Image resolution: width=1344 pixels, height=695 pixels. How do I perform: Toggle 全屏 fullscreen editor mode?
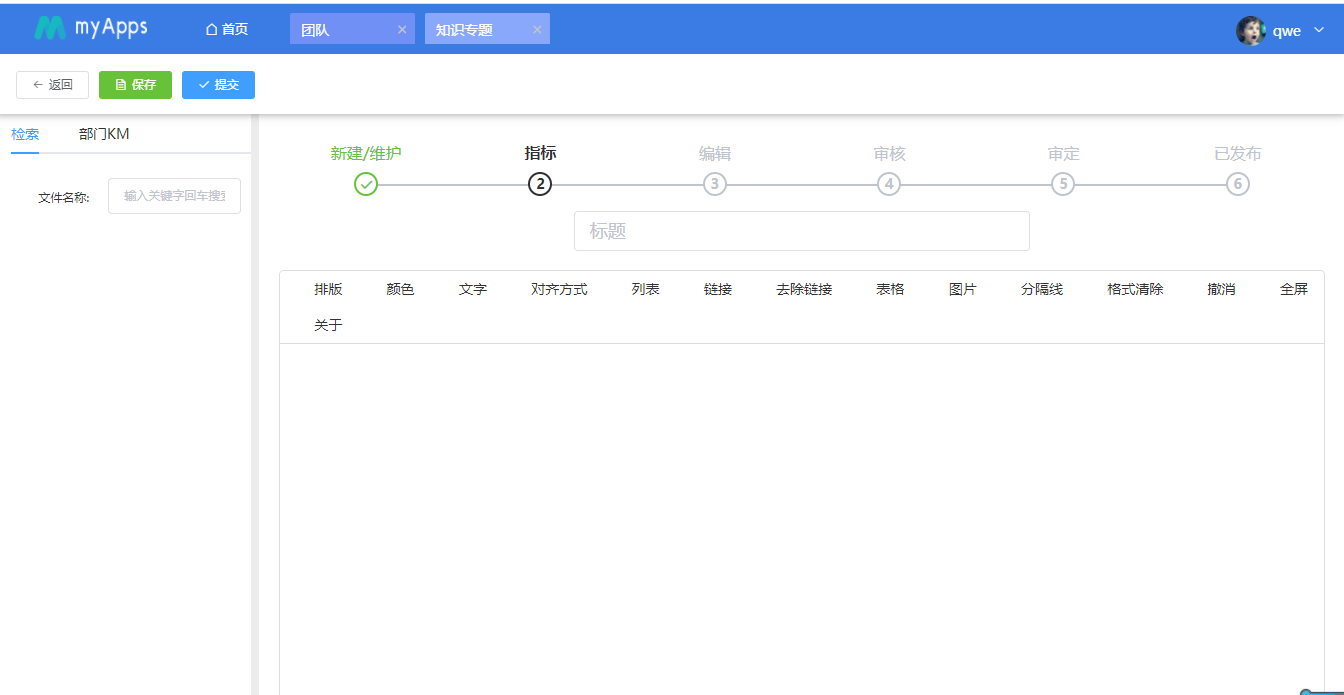pos(1293,289)
